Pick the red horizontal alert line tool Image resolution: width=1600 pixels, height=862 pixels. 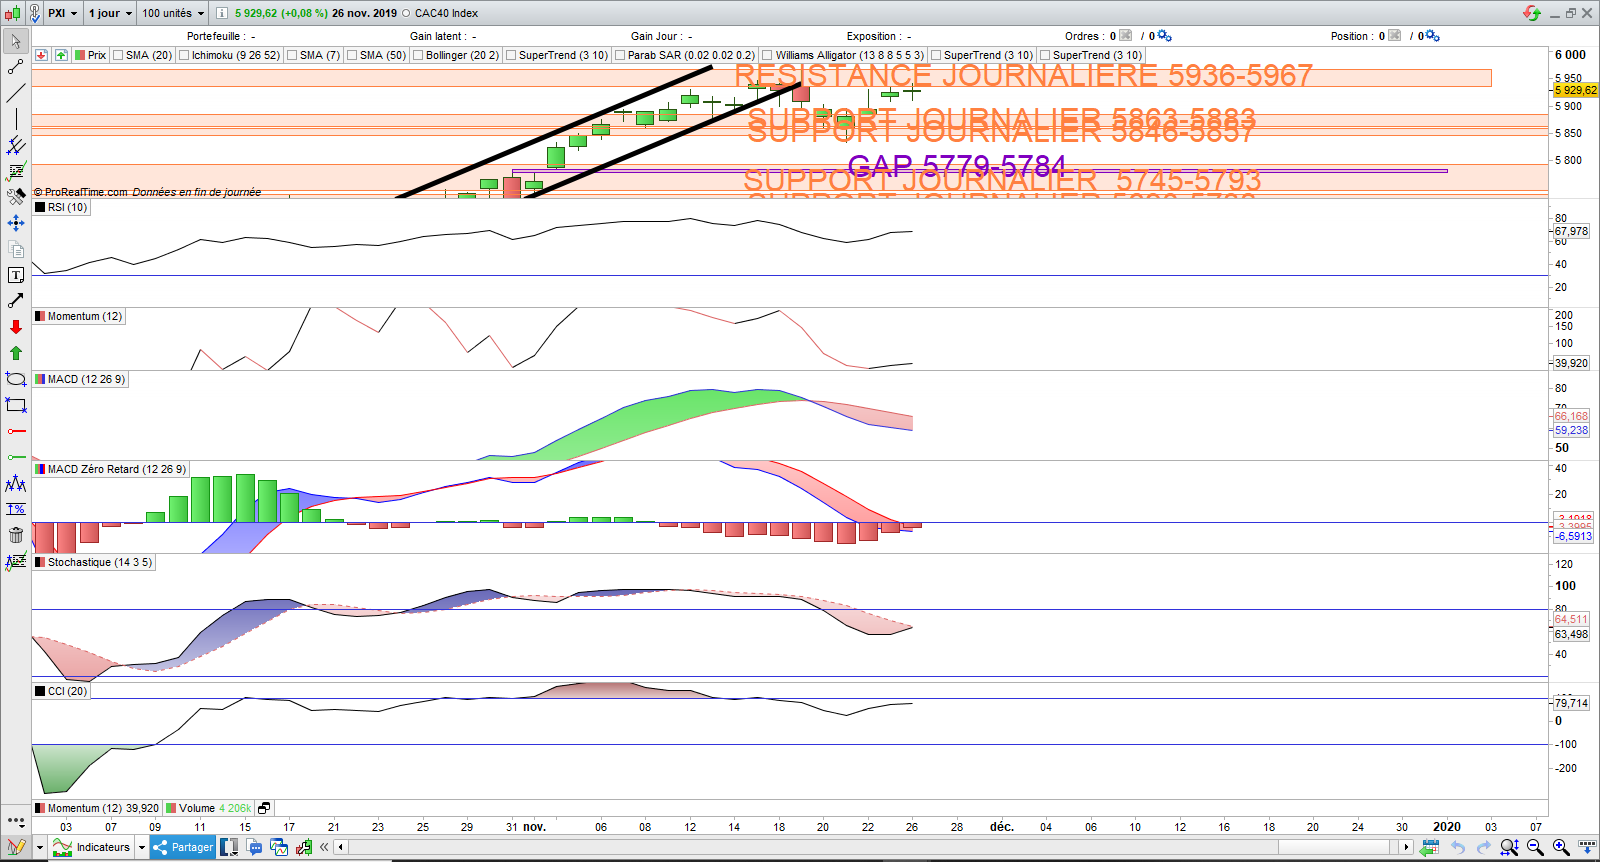pos(16,431)
